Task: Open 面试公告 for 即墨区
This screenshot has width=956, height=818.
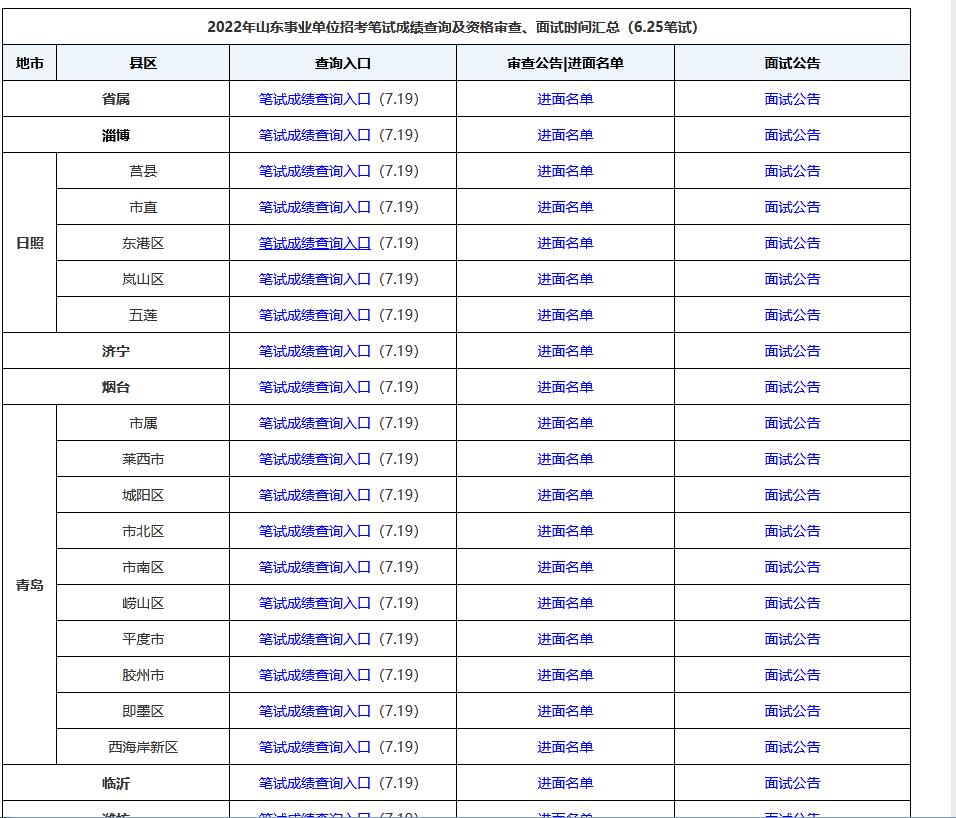Action: 793,710
